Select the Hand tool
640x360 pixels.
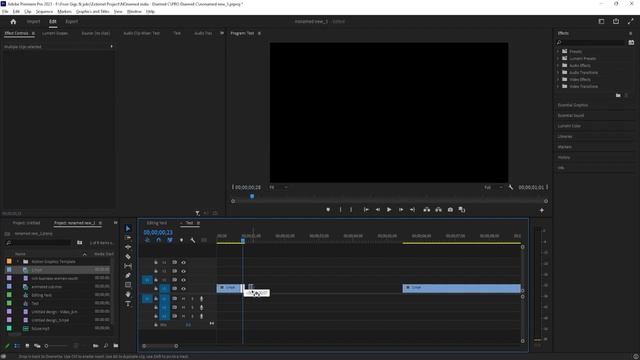[128, 294]
